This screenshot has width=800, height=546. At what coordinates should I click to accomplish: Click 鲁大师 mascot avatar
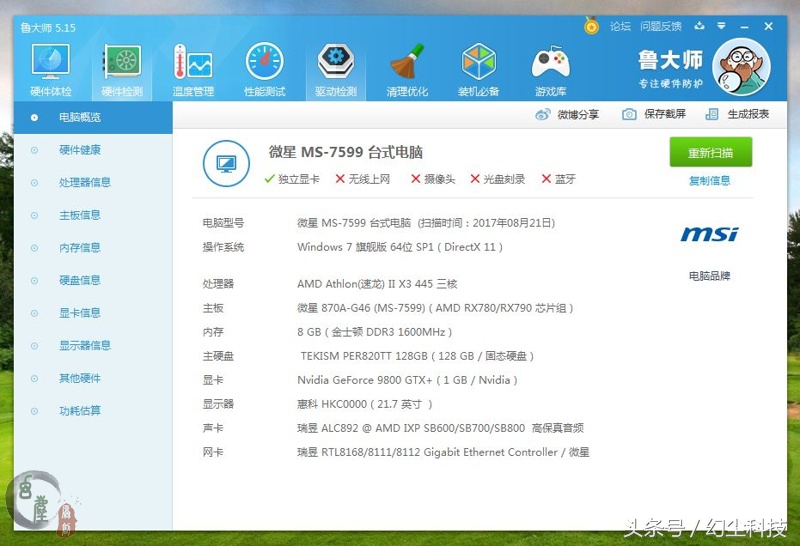741,67
